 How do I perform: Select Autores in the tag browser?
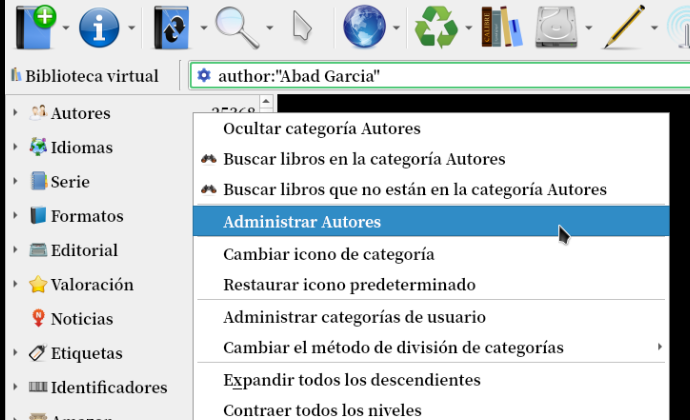81,113
